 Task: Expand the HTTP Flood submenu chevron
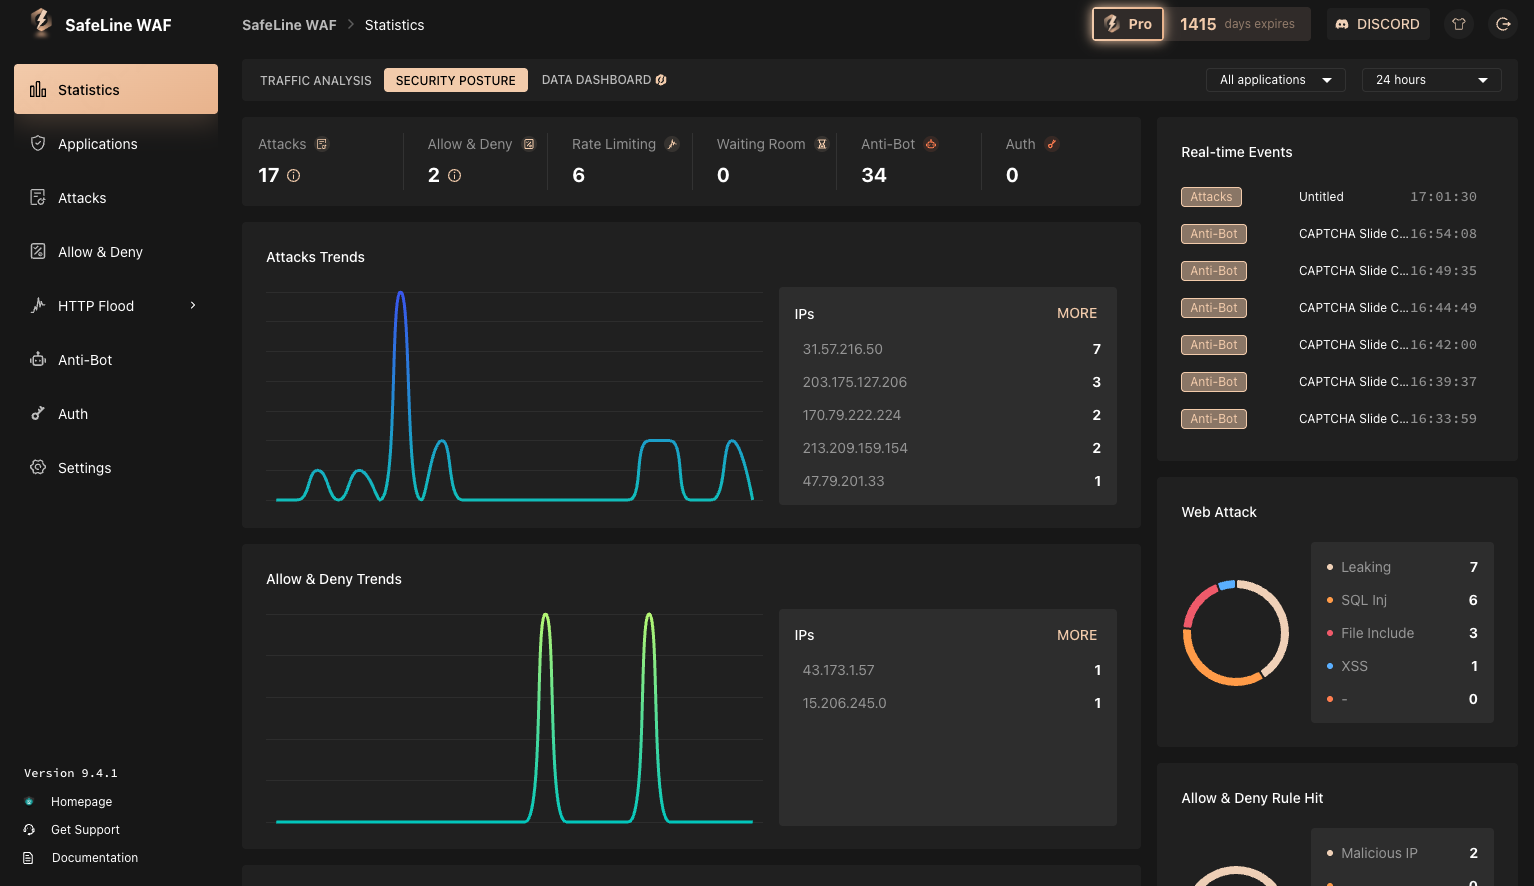click(x=193, y=305)
